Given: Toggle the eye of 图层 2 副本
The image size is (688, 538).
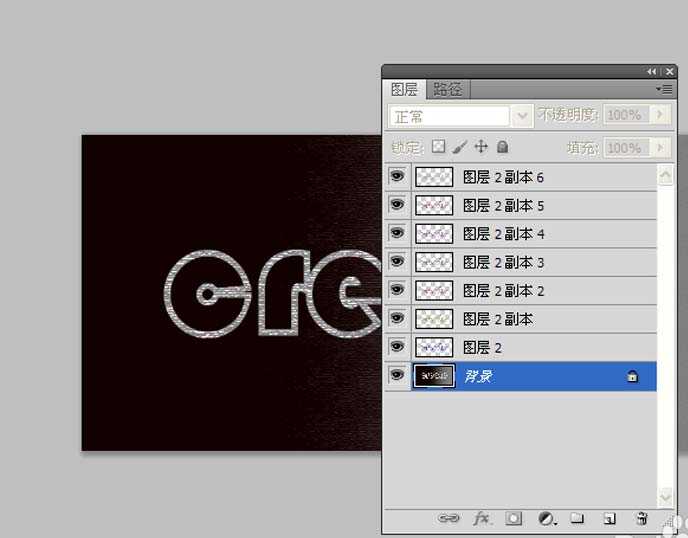Looking at the screenshot, I should 397,318.
